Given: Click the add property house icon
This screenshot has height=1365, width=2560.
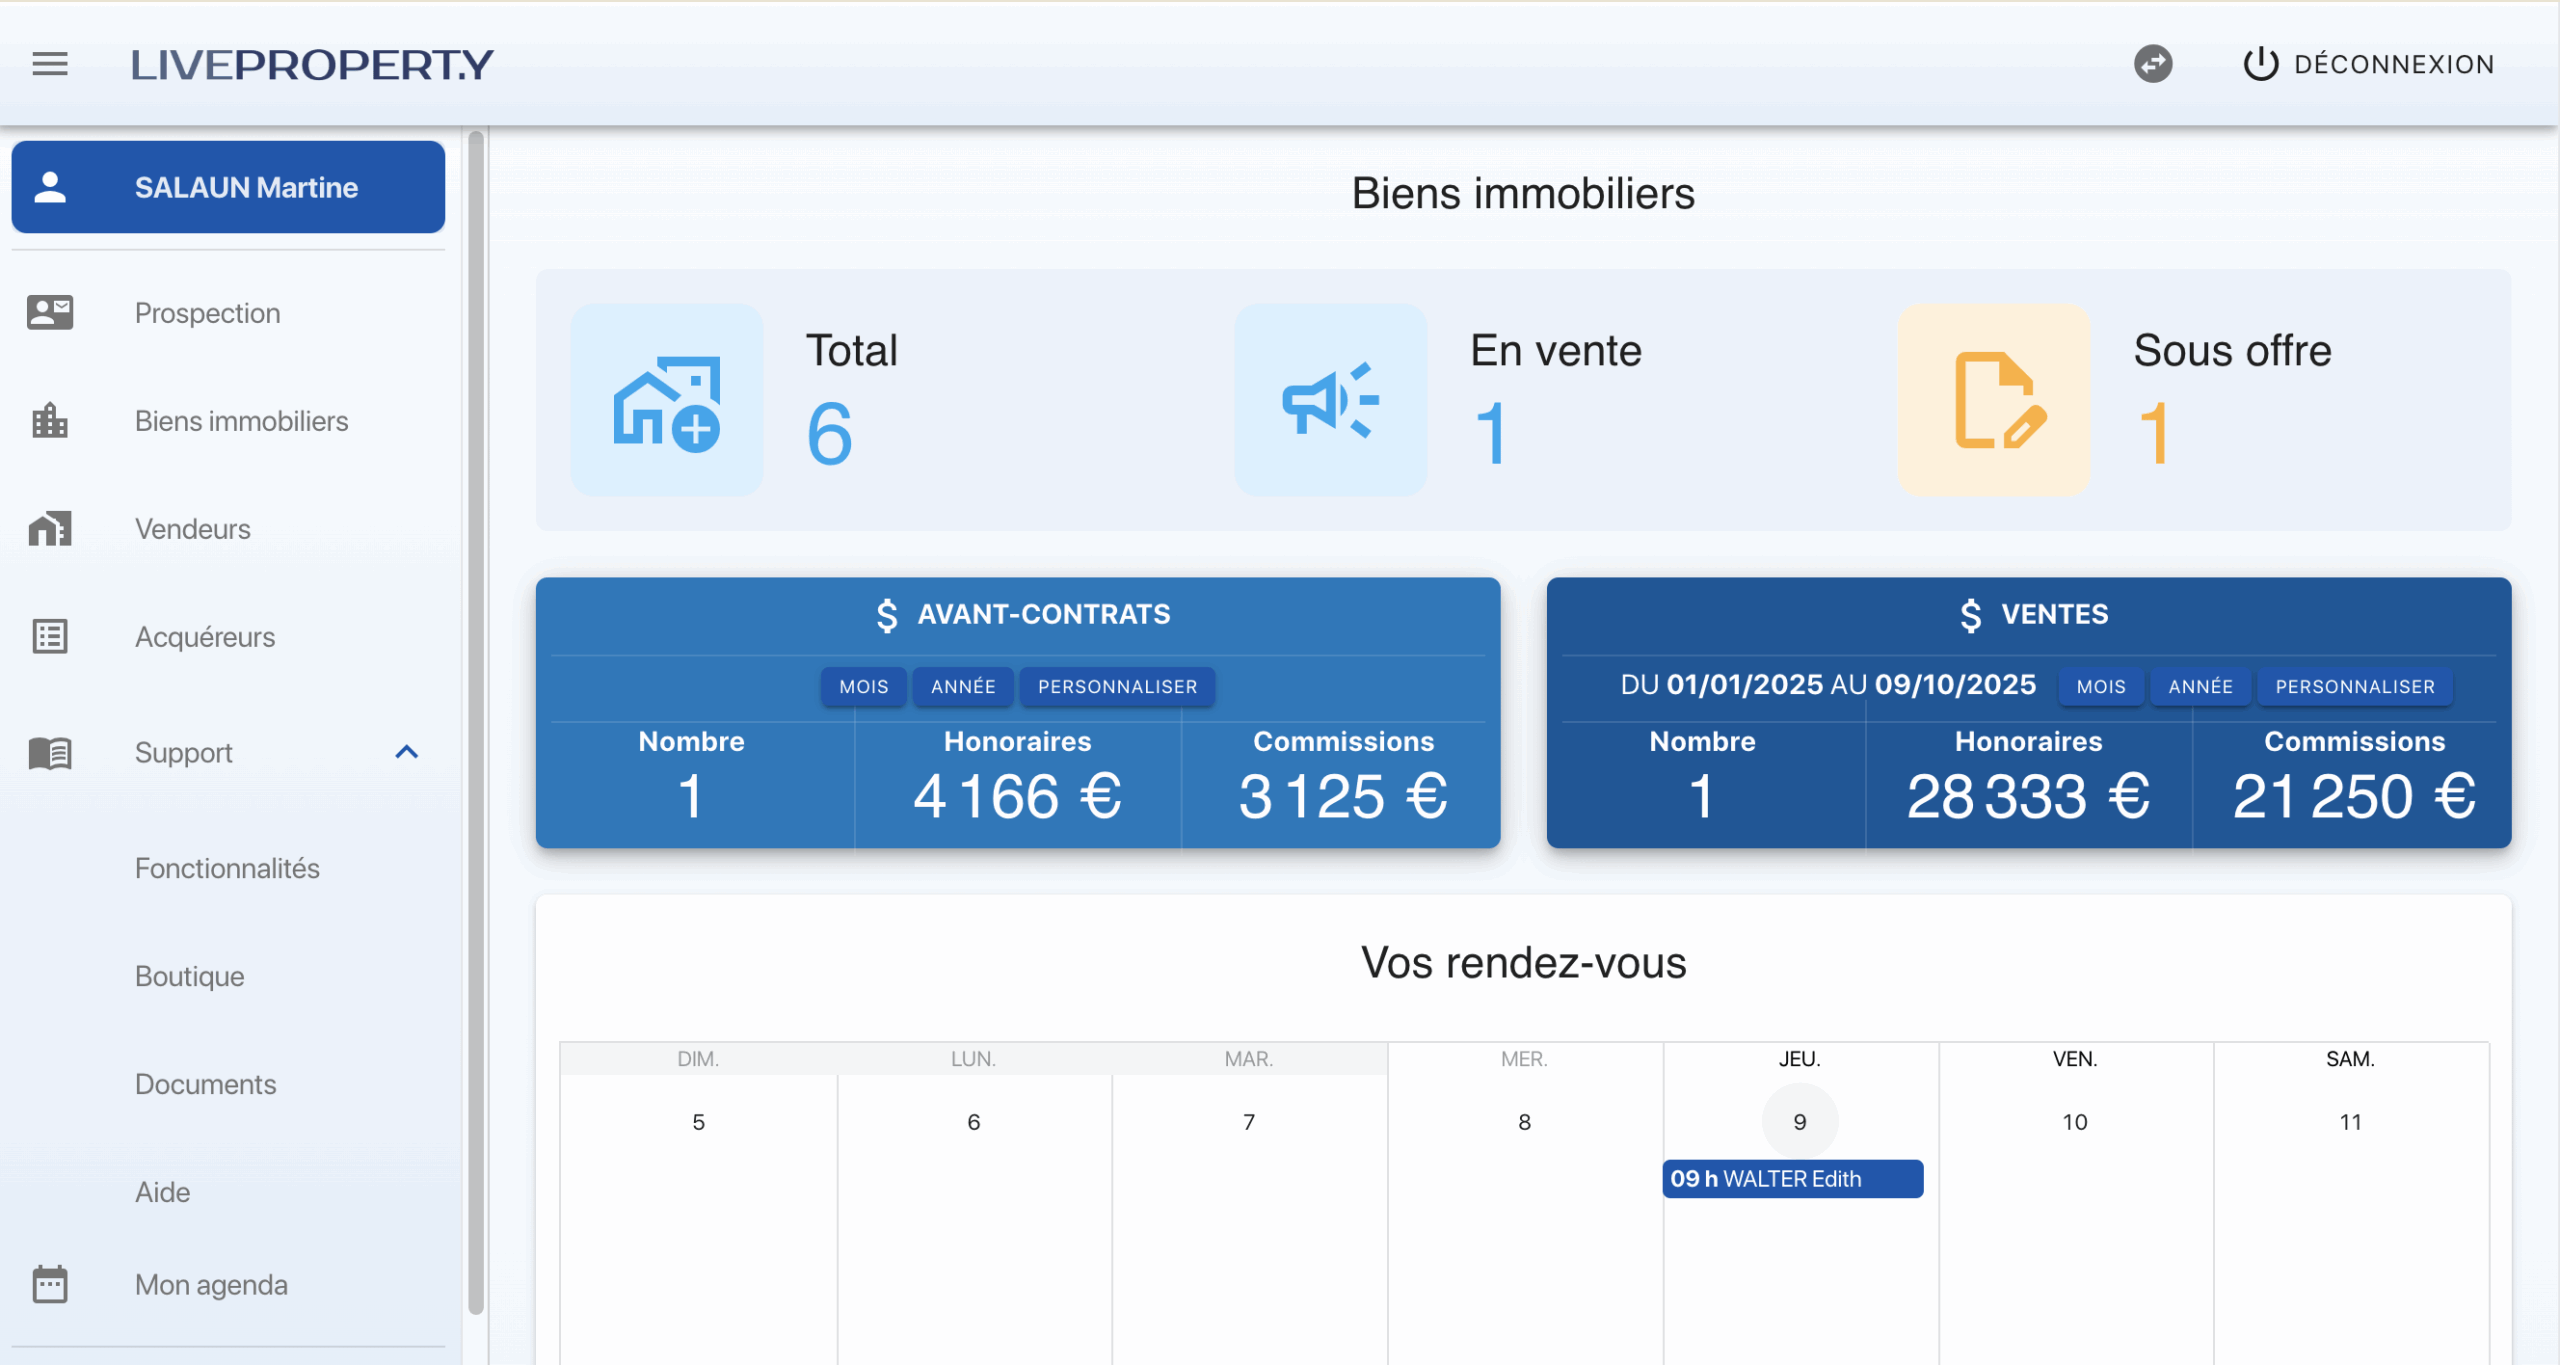Looking at the screenshot, I should click(x=666, y=401).
